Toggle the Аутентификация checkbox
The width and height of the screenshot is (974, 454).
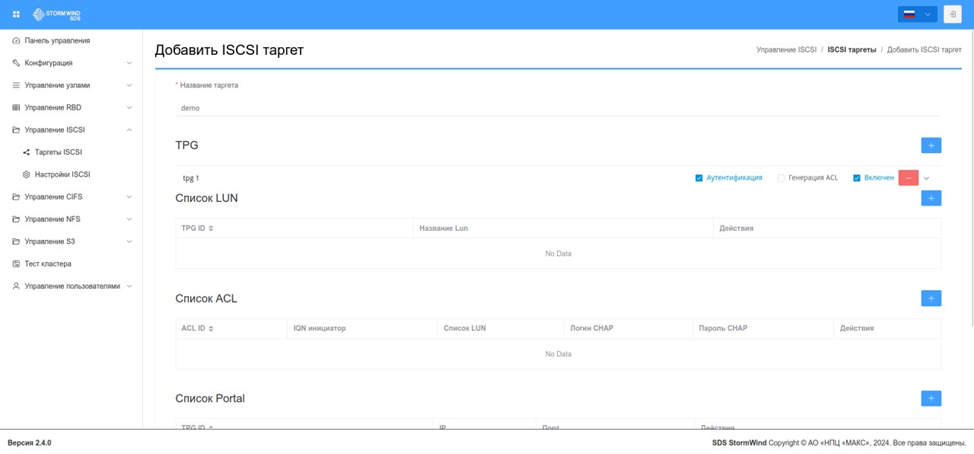[x=699, y=178]
